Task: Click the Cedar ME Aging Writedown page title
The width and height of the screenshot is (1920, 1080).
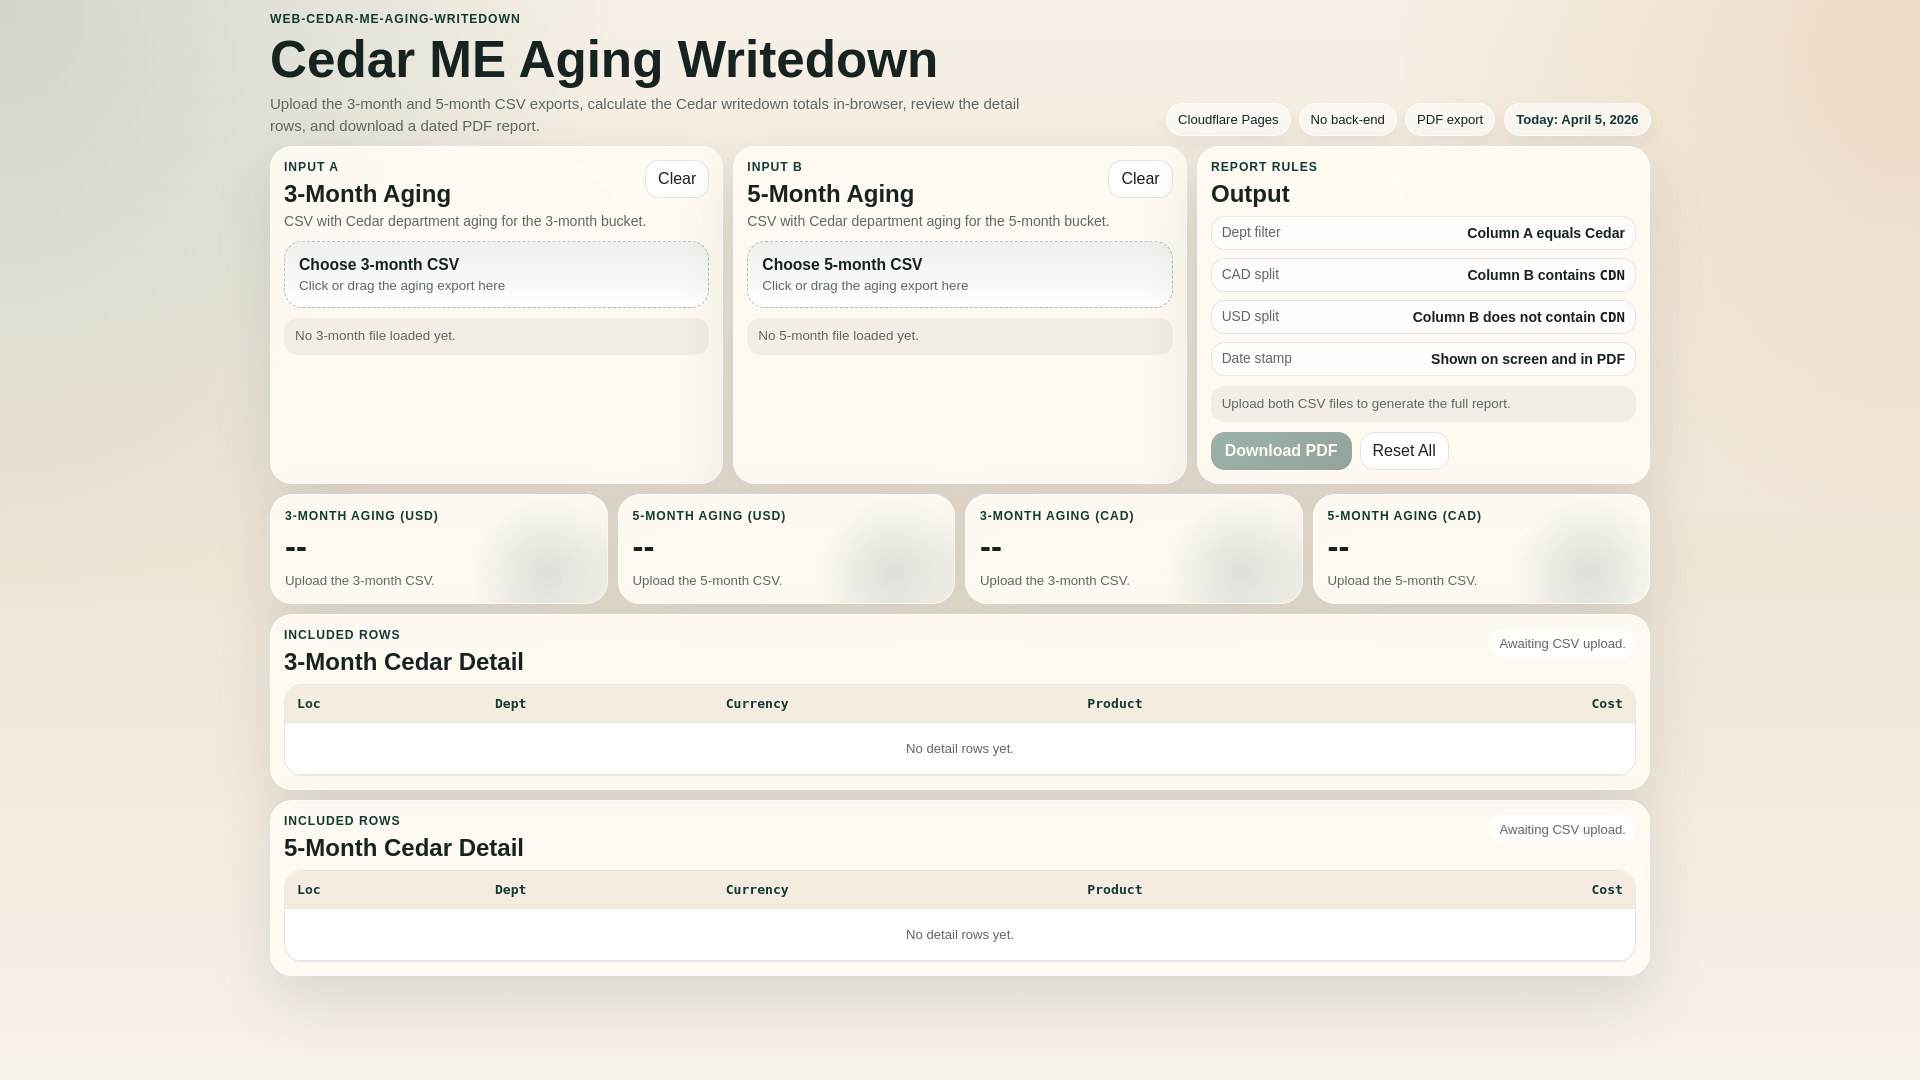Action: point(604,60)
